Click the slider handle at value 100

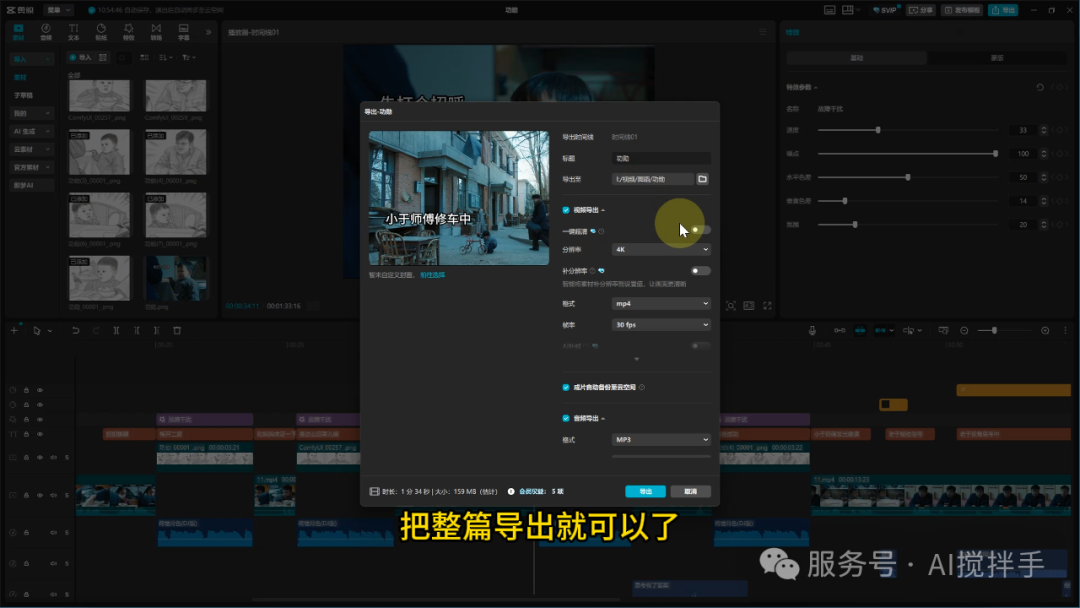click(x=995, y=154)
